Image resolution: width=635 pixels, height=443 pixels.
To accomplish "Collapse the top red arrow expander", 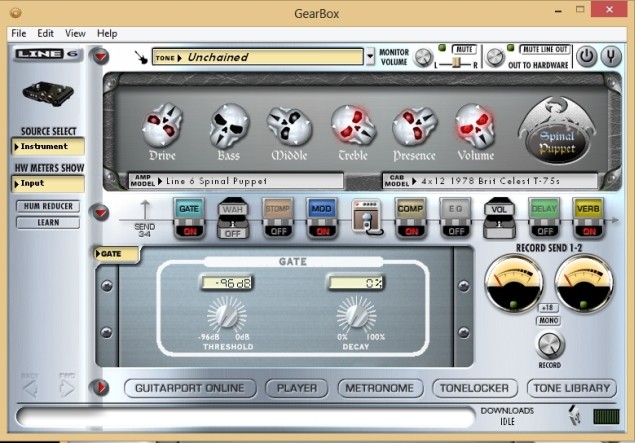I will 100,56.
